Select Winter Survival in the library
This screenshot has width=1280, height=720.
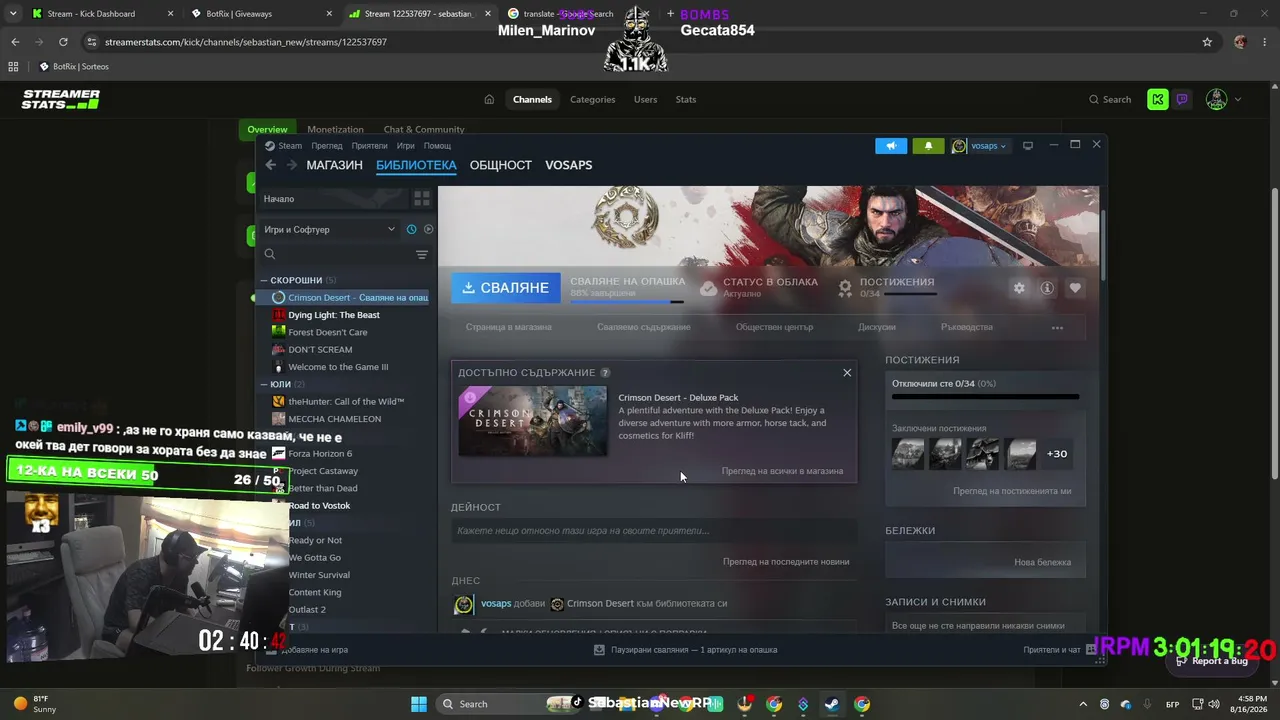tap(319, 575)
